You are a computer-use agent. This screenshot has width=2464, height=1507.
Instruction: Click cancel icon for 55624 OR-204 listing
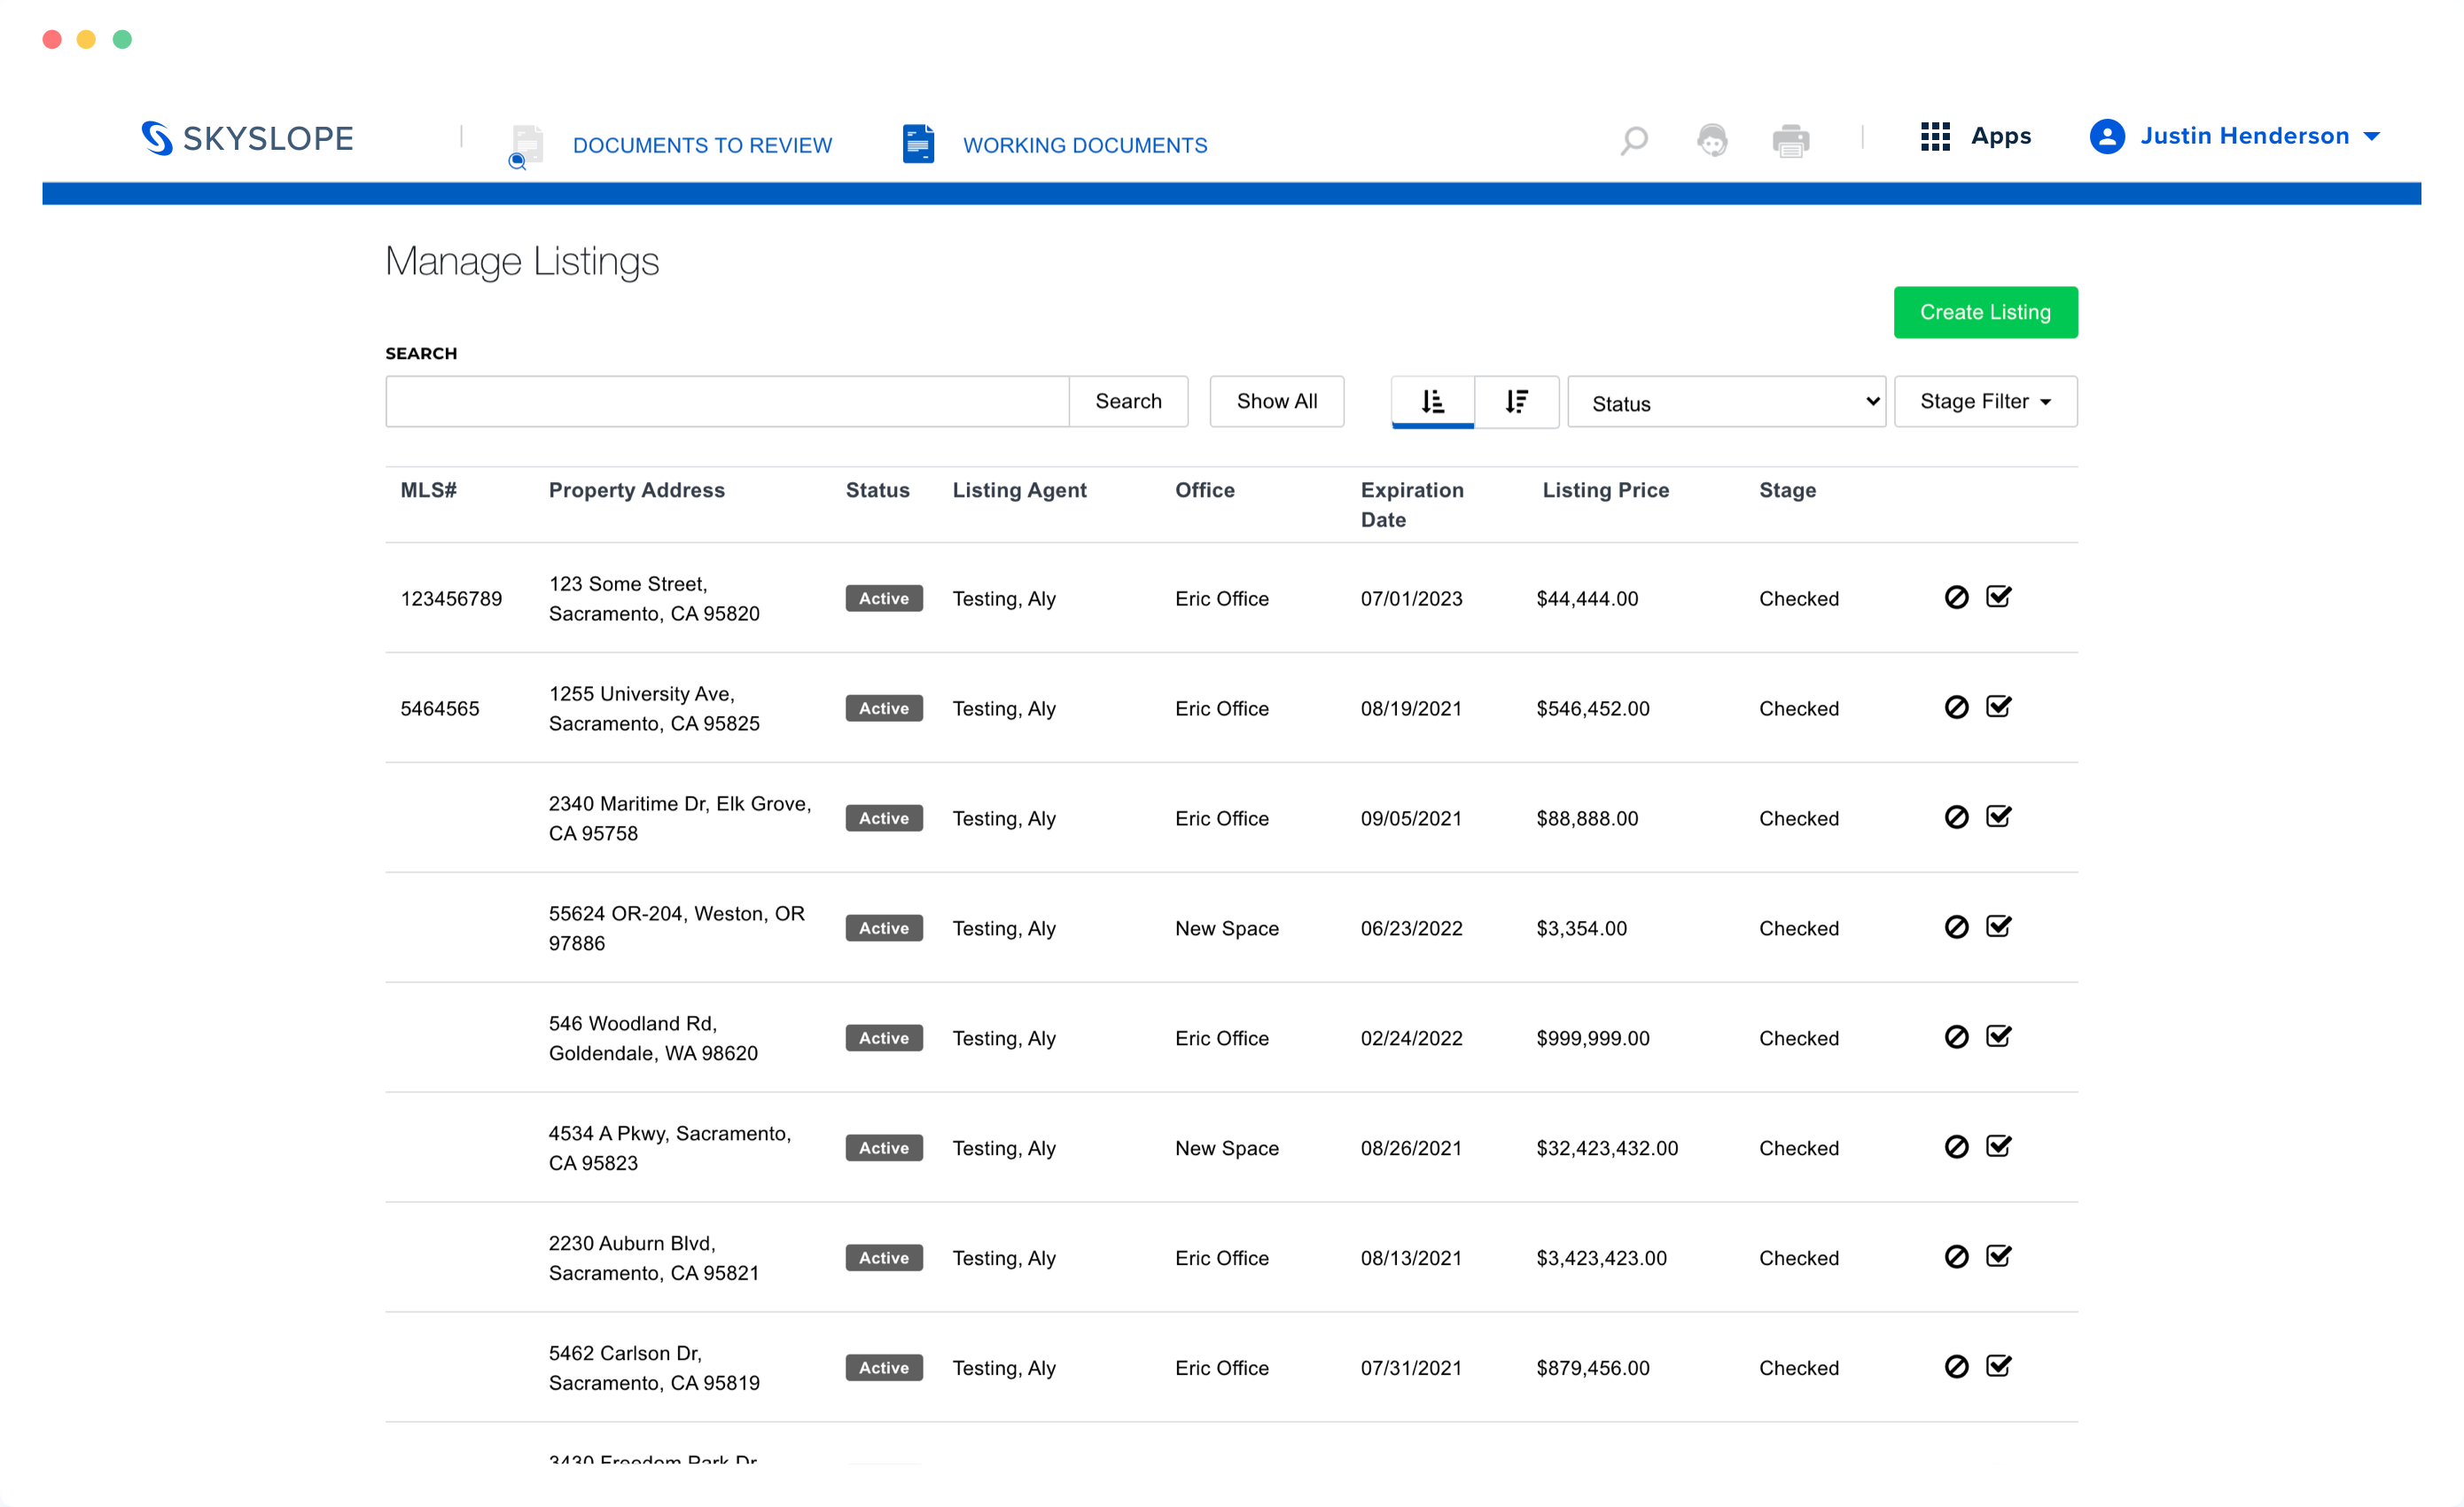pos(1956,927)
